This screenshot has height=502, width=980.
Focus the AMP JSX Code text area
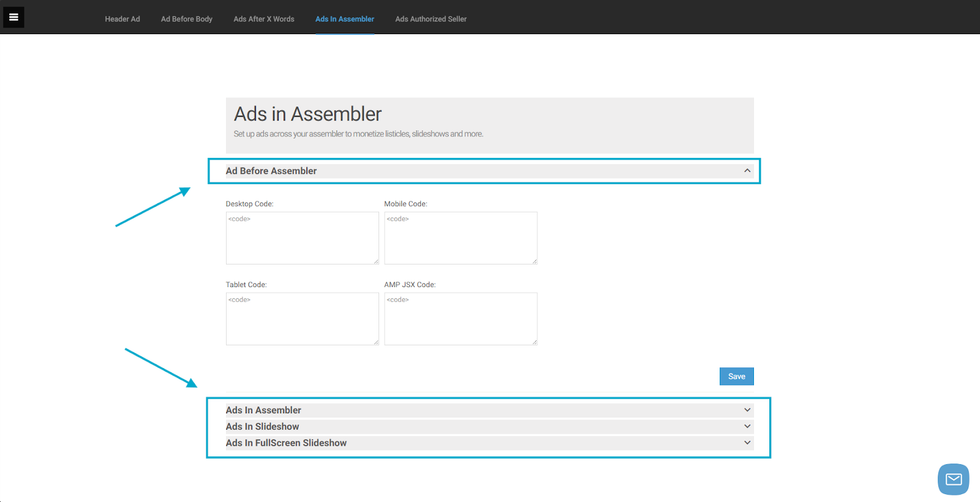click(460, 319)
